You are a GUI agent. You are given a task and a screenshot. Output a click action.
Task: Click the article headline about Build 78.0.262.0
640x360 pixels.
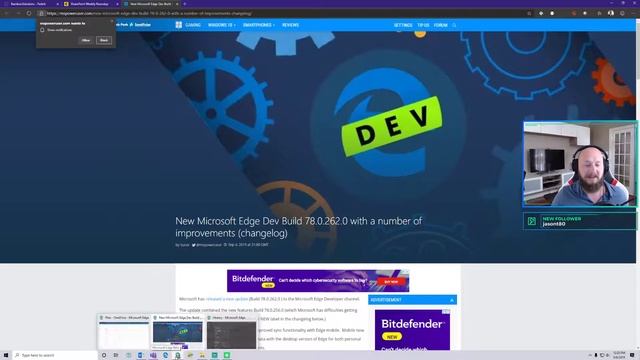(x=298, y=227)
